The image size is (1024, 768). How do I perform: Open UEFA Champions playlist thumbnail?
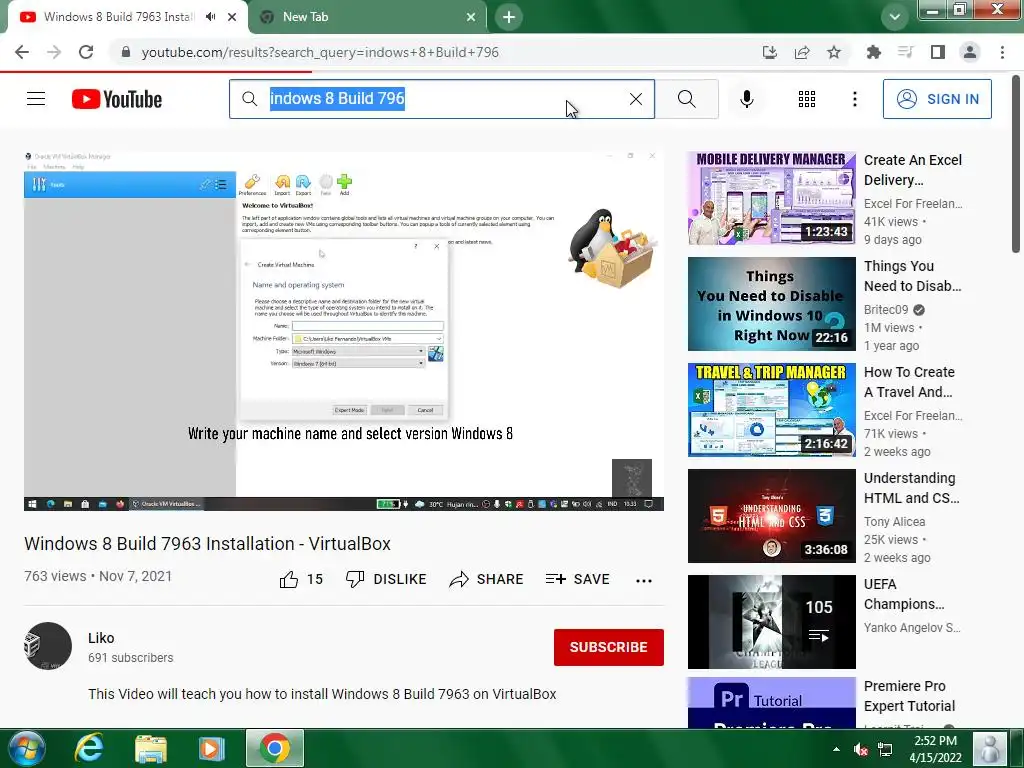pyautogui.click(x=771, y=622)
